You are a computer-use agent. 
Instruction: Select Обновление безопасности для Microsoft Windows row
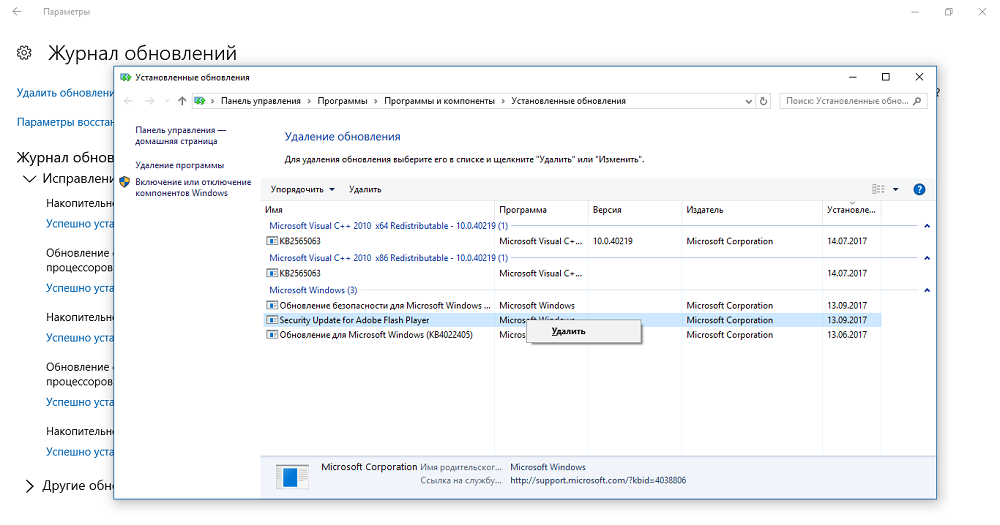pos(572,306)
